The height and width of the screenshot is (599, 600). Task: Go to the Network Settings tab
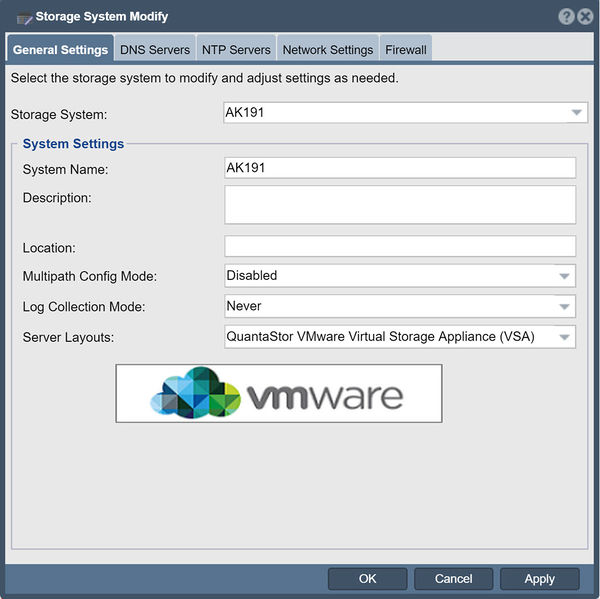pyautogui.click(x=328, y=50)
